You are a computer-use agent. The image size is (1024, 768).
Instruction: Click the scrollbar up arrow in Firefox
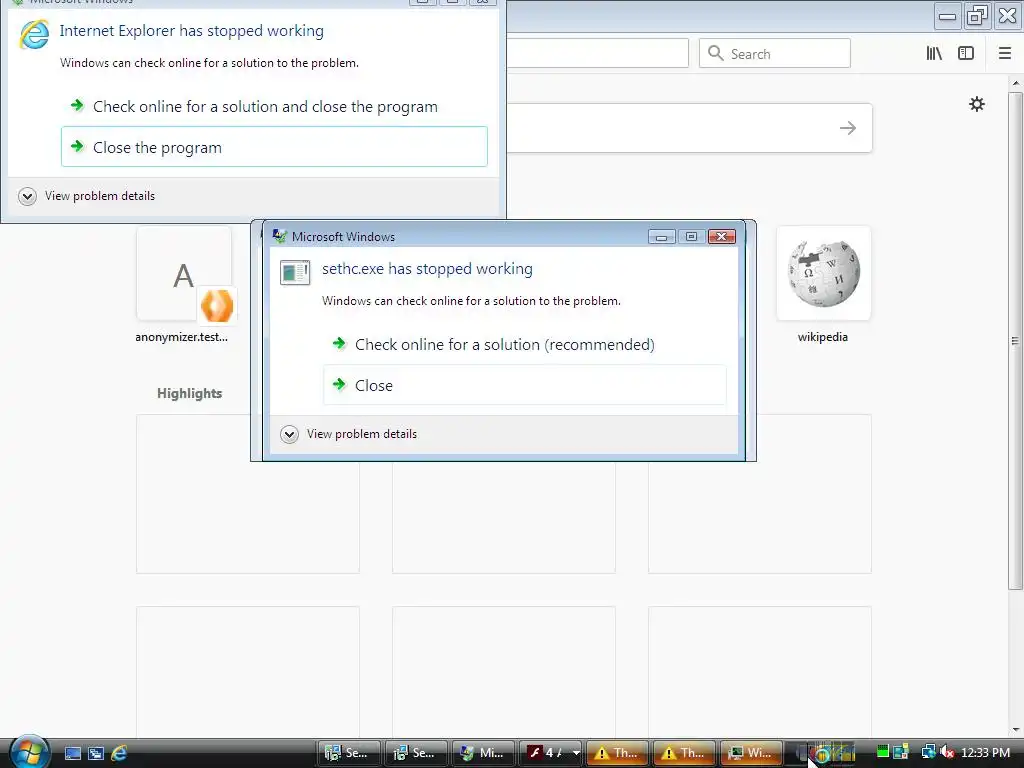(1015, 83)
